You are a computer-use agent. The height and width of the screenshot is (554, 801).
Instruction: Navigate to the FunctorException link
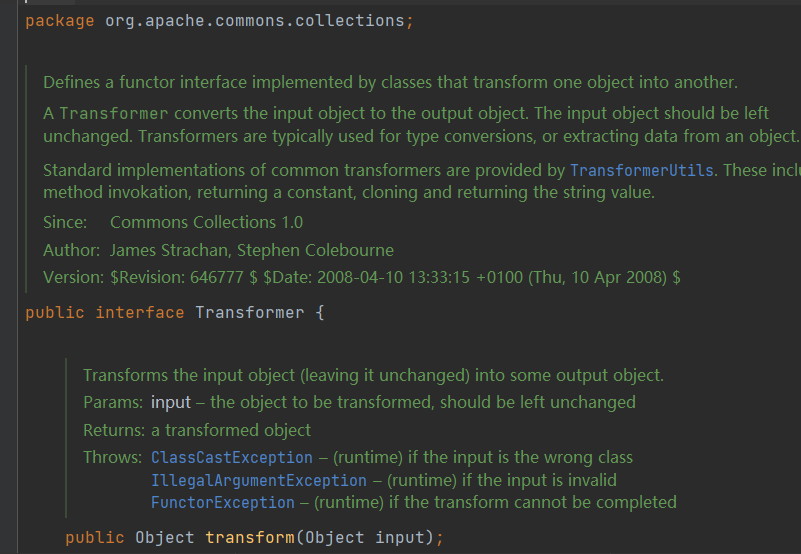[x=223, y=502]
